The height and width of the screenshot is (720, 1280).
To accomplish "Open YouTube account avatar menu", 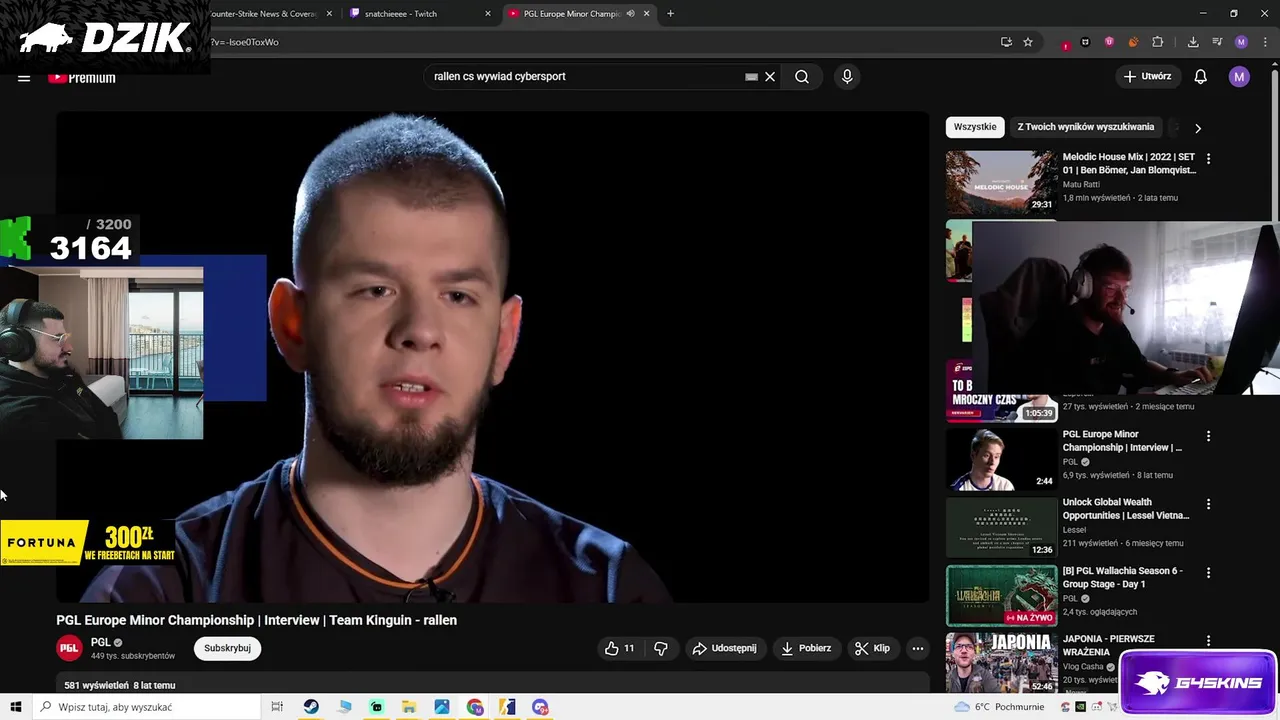I will tap(1239, 76).
